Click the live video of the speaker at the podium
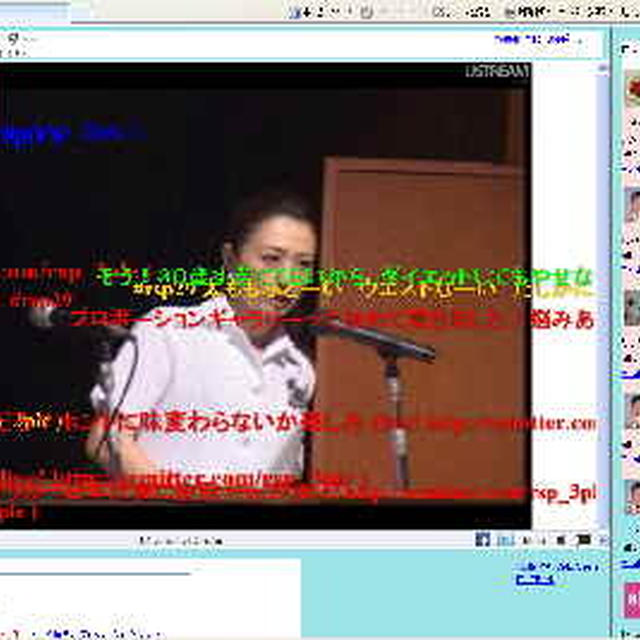This screenshot has width=640, height=640. (265, 296)
